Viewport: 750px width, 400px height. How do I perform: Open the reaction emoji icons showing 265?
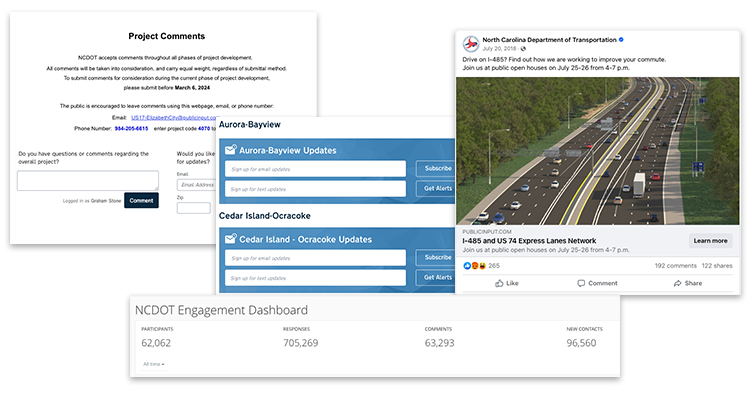click(474, 266)
